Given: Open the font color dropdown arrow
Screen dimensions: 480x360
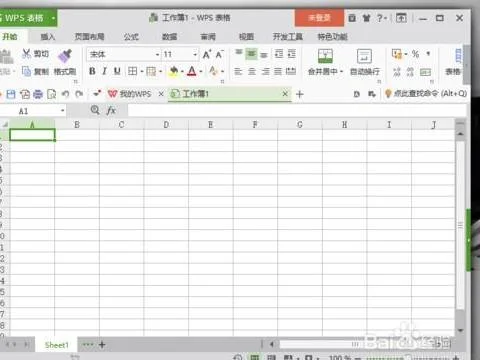Looking at the screenshot, I should (x=201, y=71).
